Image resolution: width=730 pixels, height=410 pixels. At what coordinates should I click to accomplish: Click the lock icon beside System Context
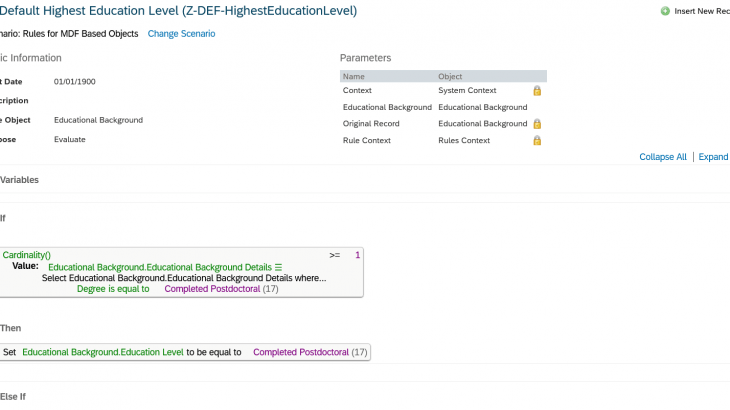tap(537, 91)
